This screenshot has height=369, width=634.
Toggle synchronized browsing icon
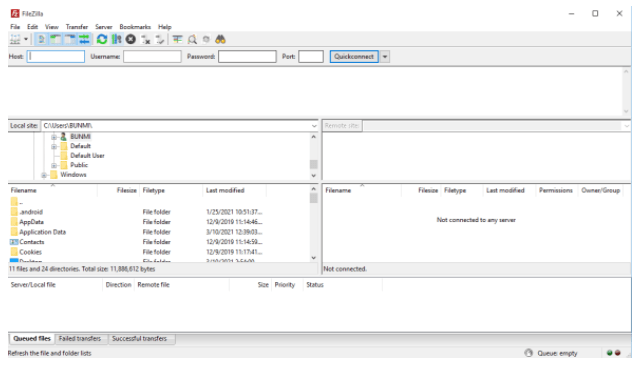click(x=206, y=39)
